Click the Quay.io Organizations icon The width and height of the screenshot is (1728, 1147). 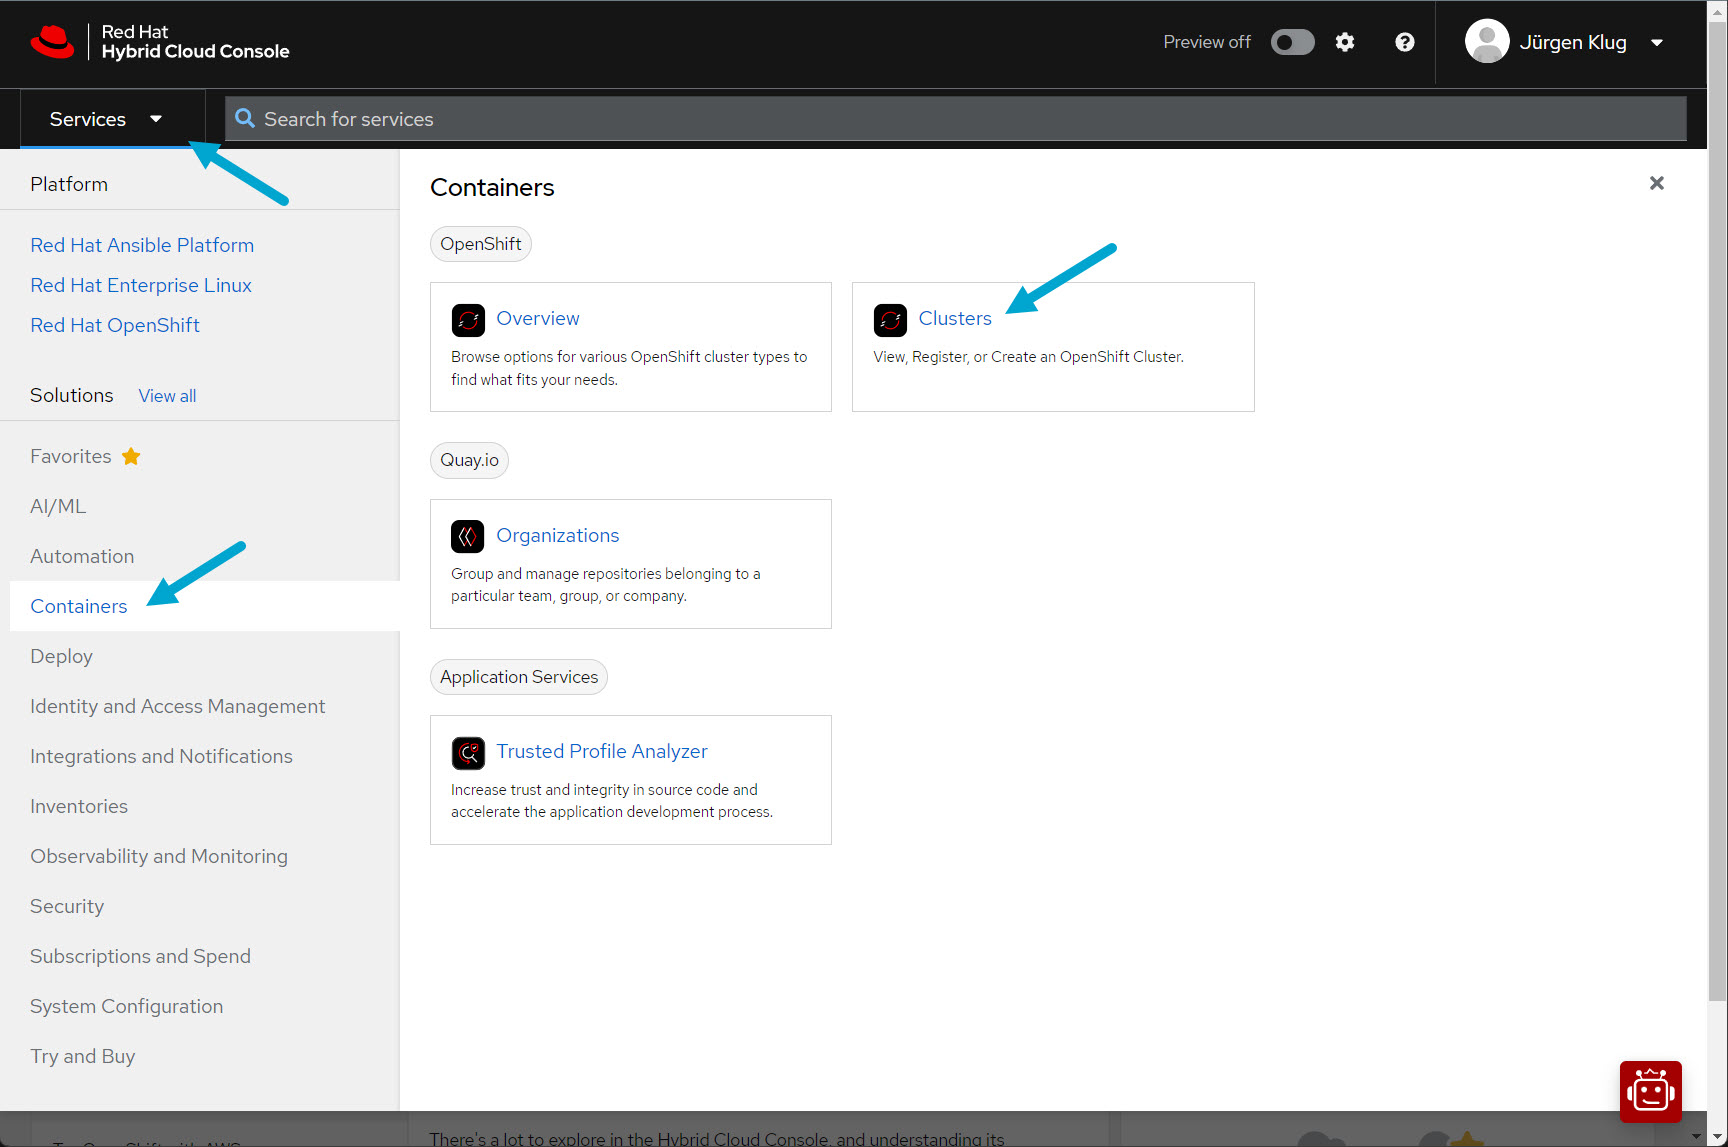468,537
